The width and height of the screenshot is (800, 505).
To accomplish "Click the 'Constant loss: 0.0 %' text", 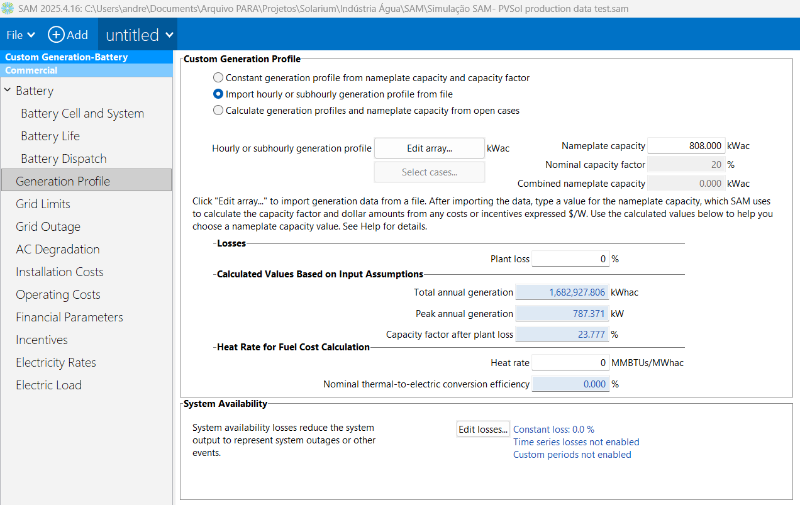I will coord(554,430).
